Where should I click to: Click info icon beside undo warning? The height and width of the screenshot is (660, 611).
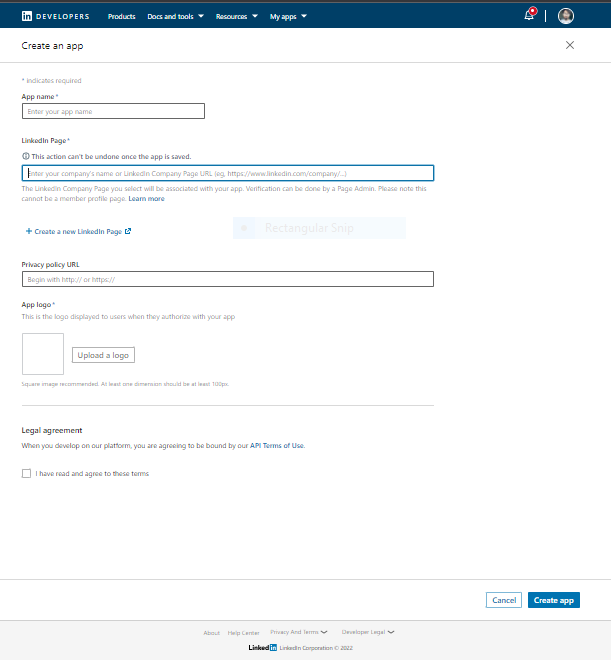[x=26, y=156]
